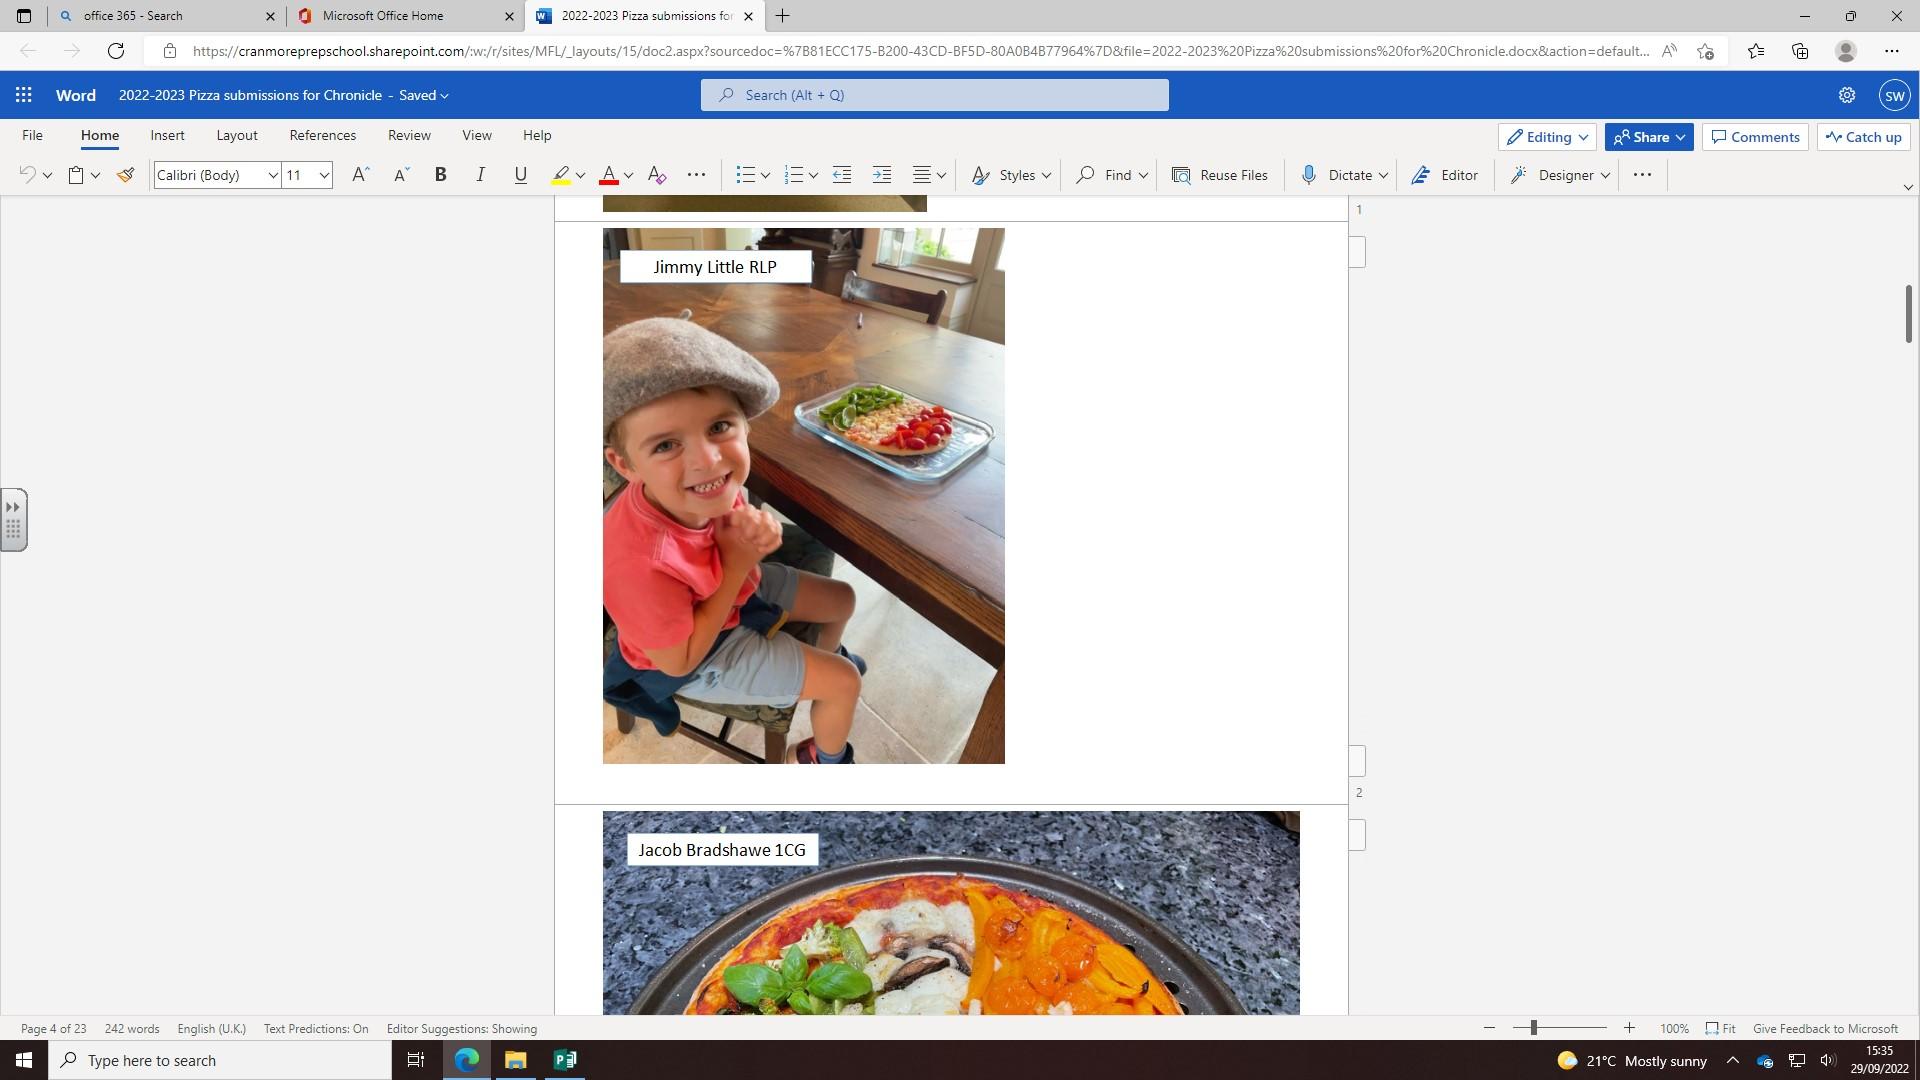
Task: Click the Decrease Indent icon
Action: [x=842, y=175]
